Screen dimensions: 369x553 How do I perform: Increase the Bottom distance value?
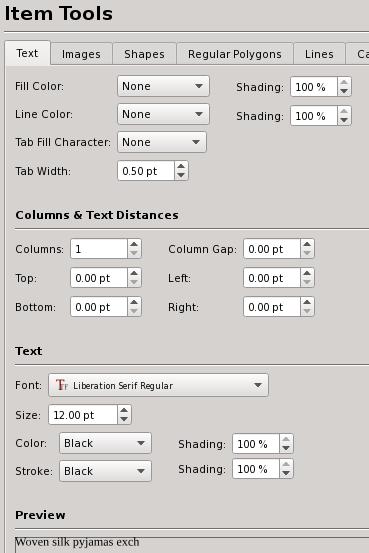(x=134, y=303)
